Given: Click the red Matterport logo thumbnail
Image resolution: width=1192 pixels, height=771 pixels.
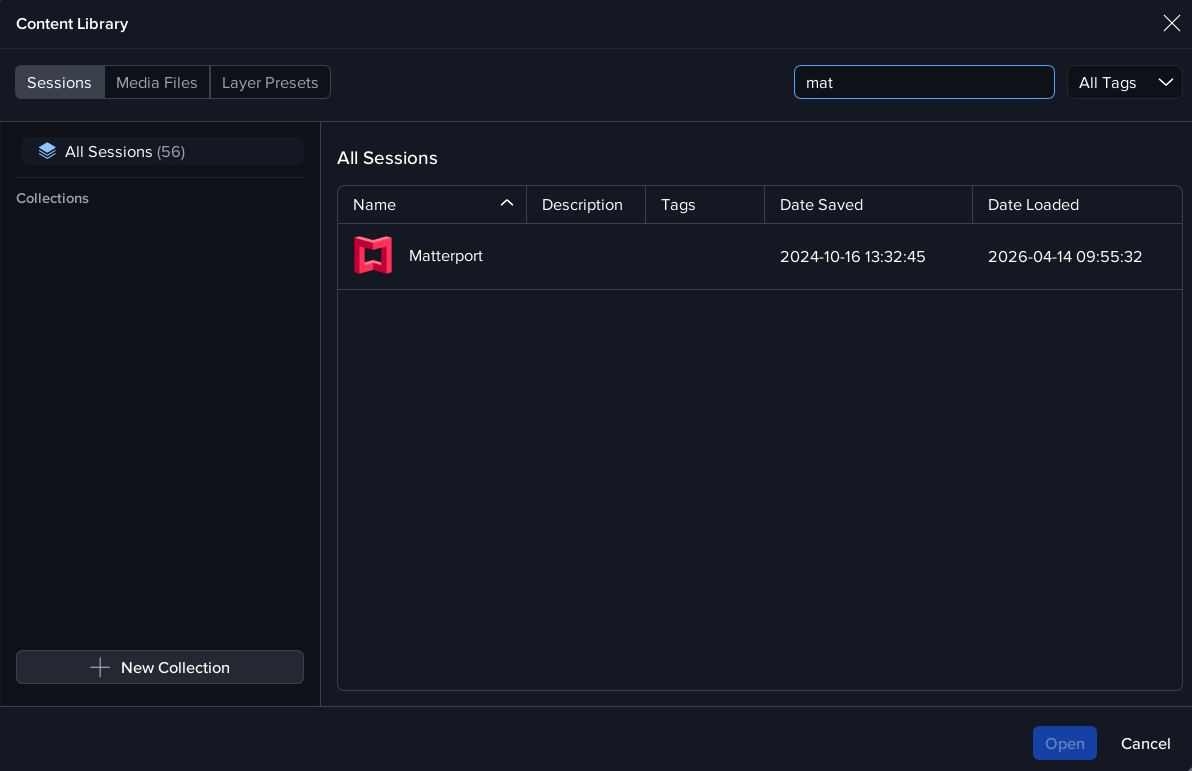Looking at the screenshot, I should coord(373,256).
